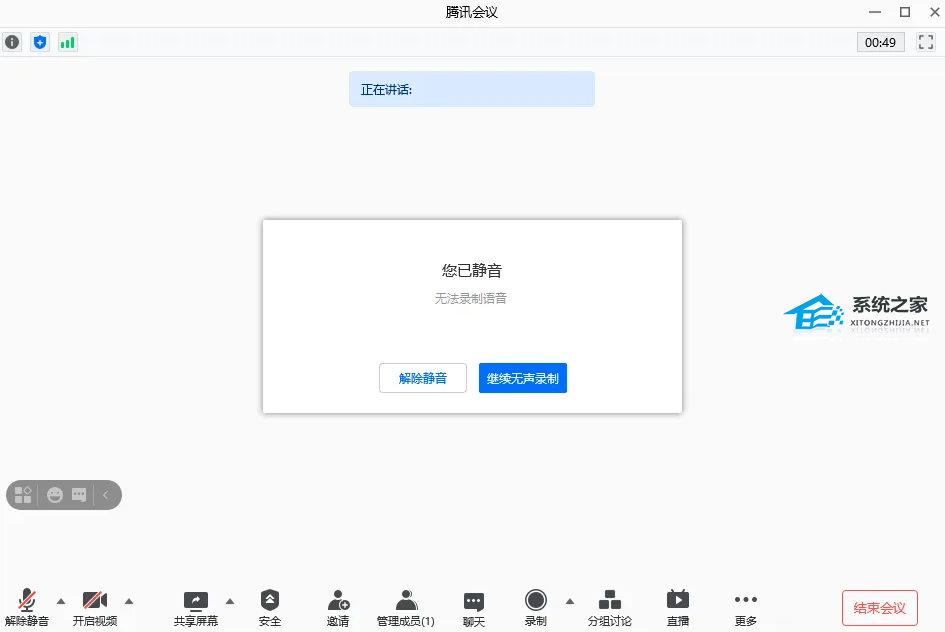Image resolution: width=945 pixels, height=632 pixels.
Task: Click the 正在讲话 speaker banner
Action: click(472, 89)
